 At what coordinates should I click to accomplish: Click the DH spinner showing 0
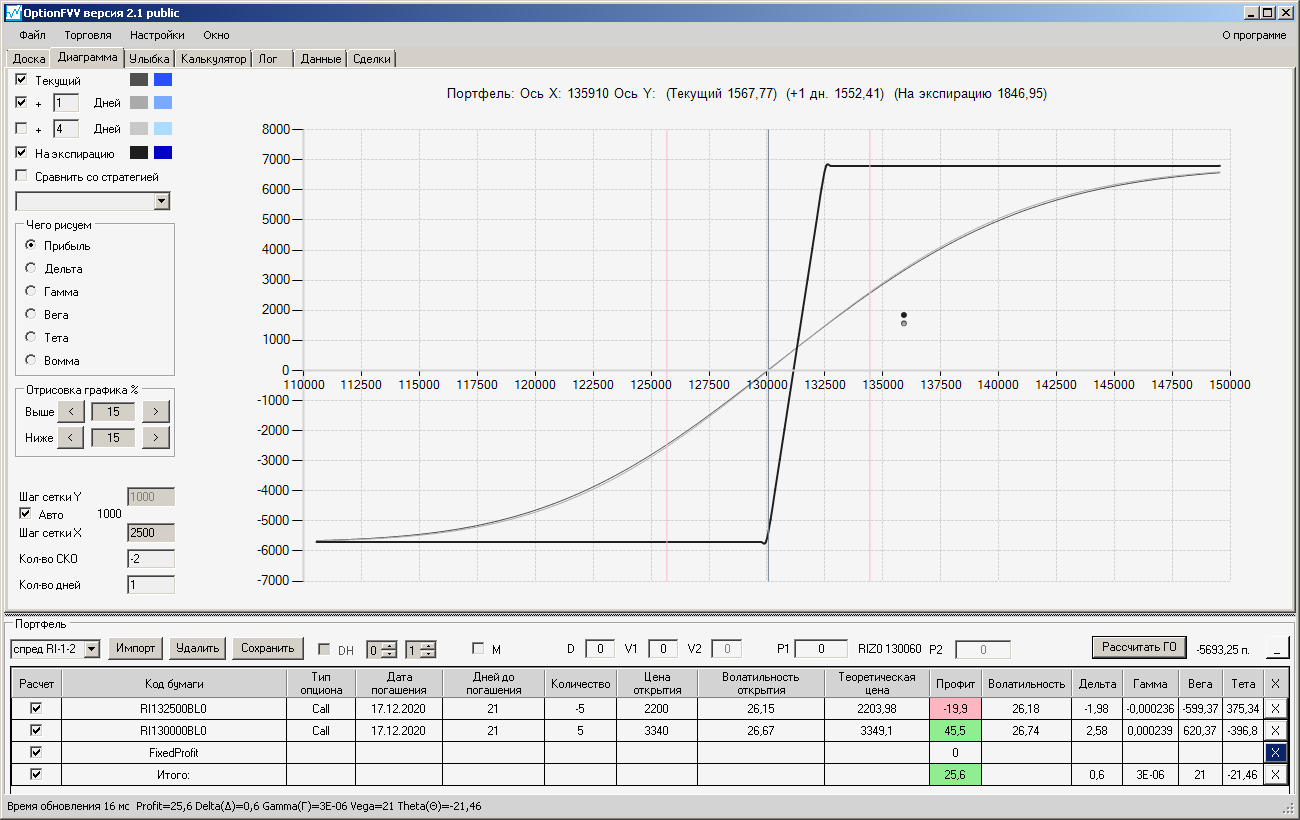[x=381, y=649]
